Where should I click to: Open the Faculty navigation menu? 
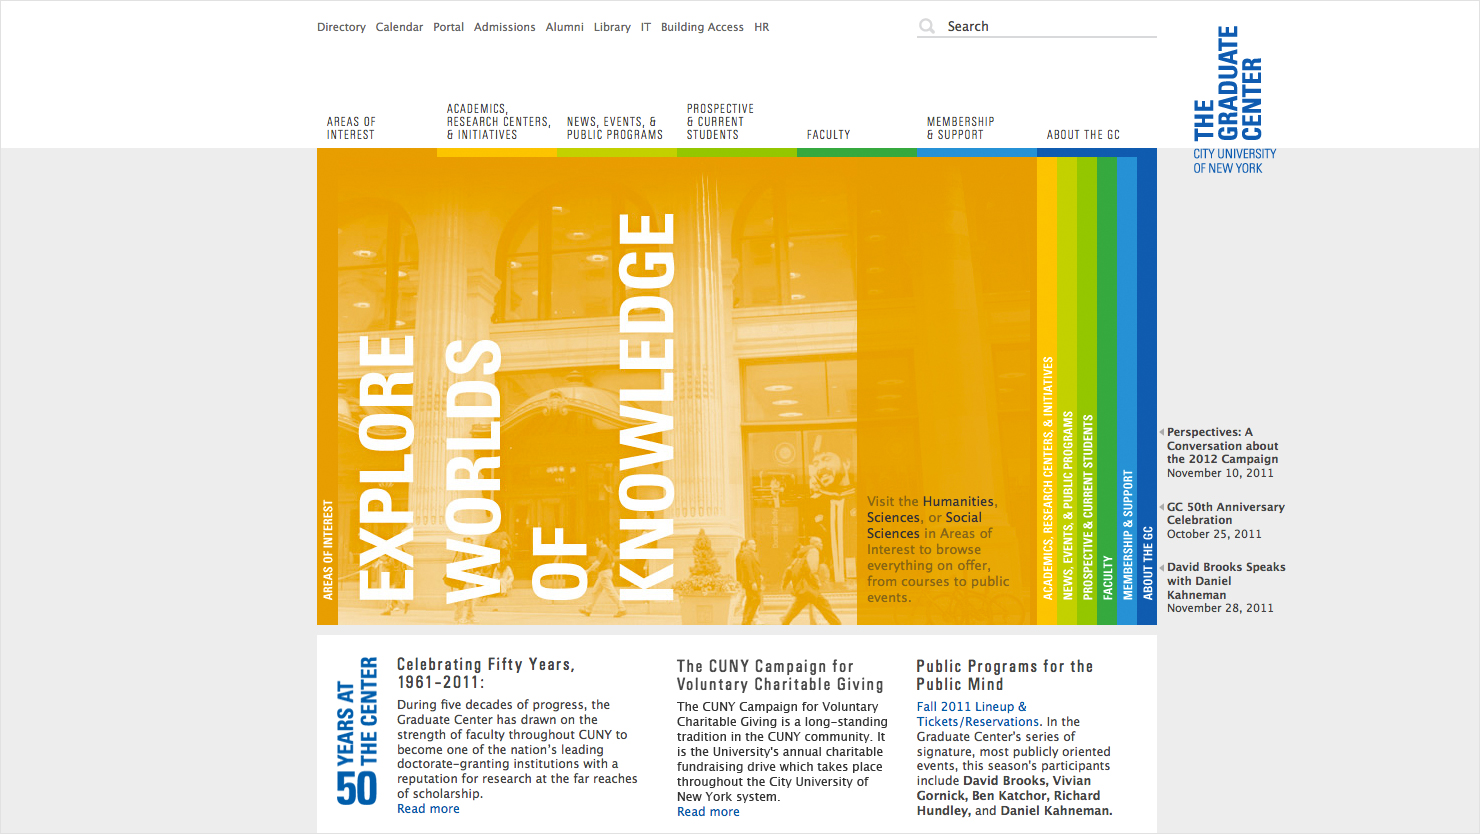pos(828,134)
